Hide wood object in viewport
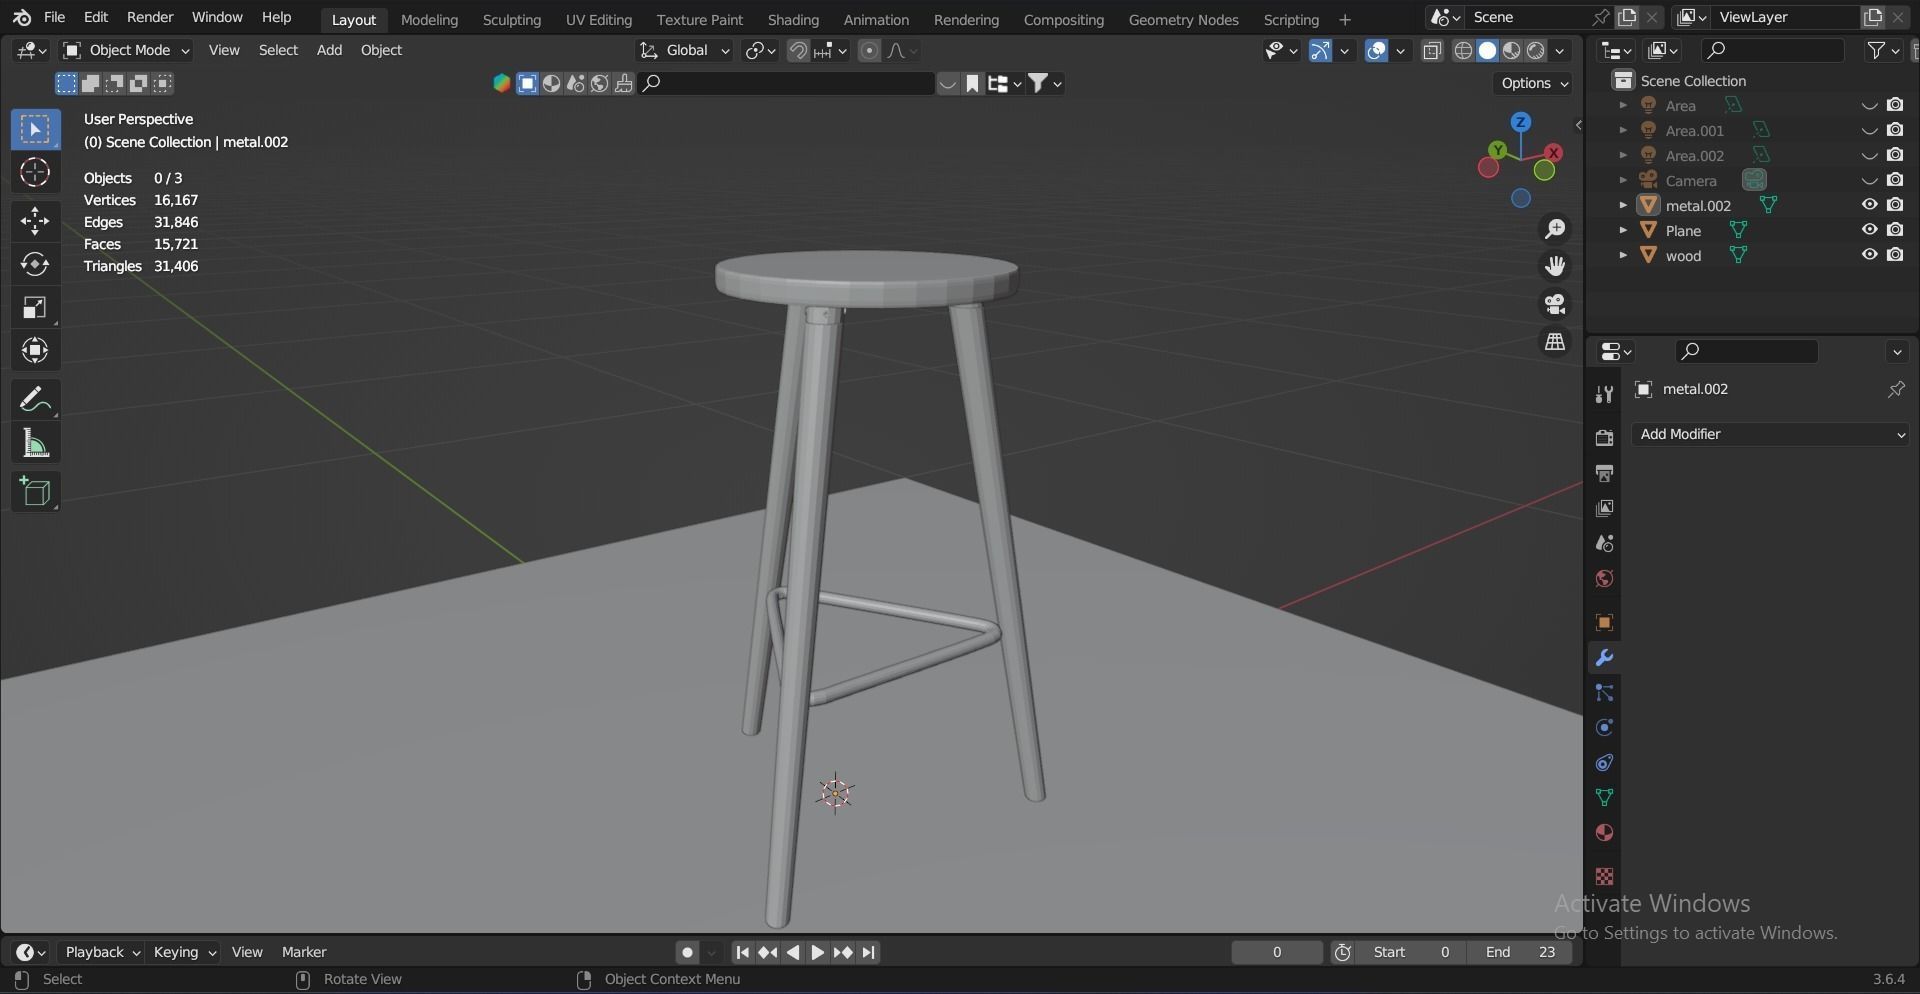Screen dimensions: 1920x994 [1869, 255]
